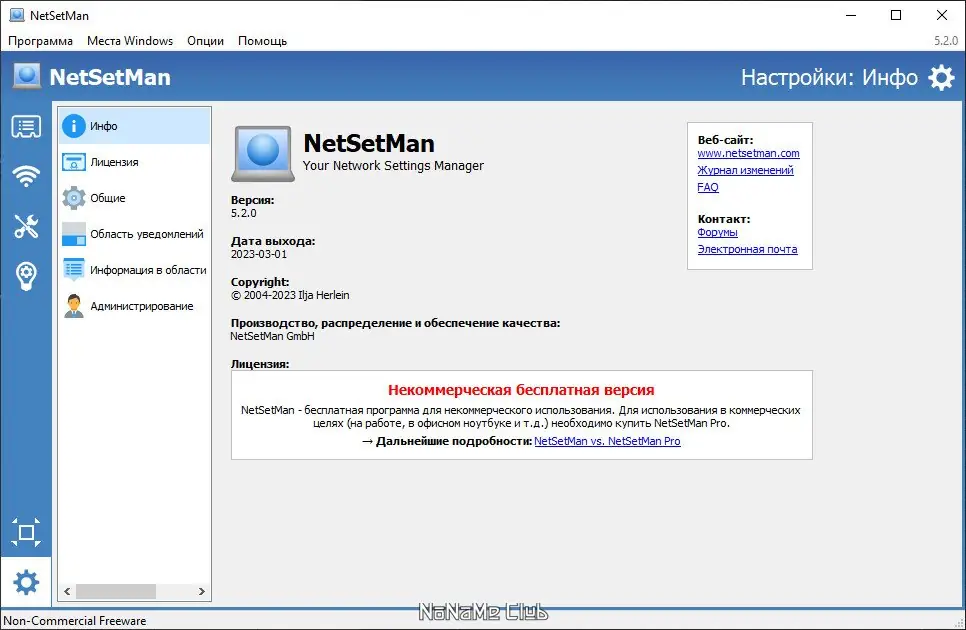Click the tray icon beside Область уведомлений

(74, 234)
